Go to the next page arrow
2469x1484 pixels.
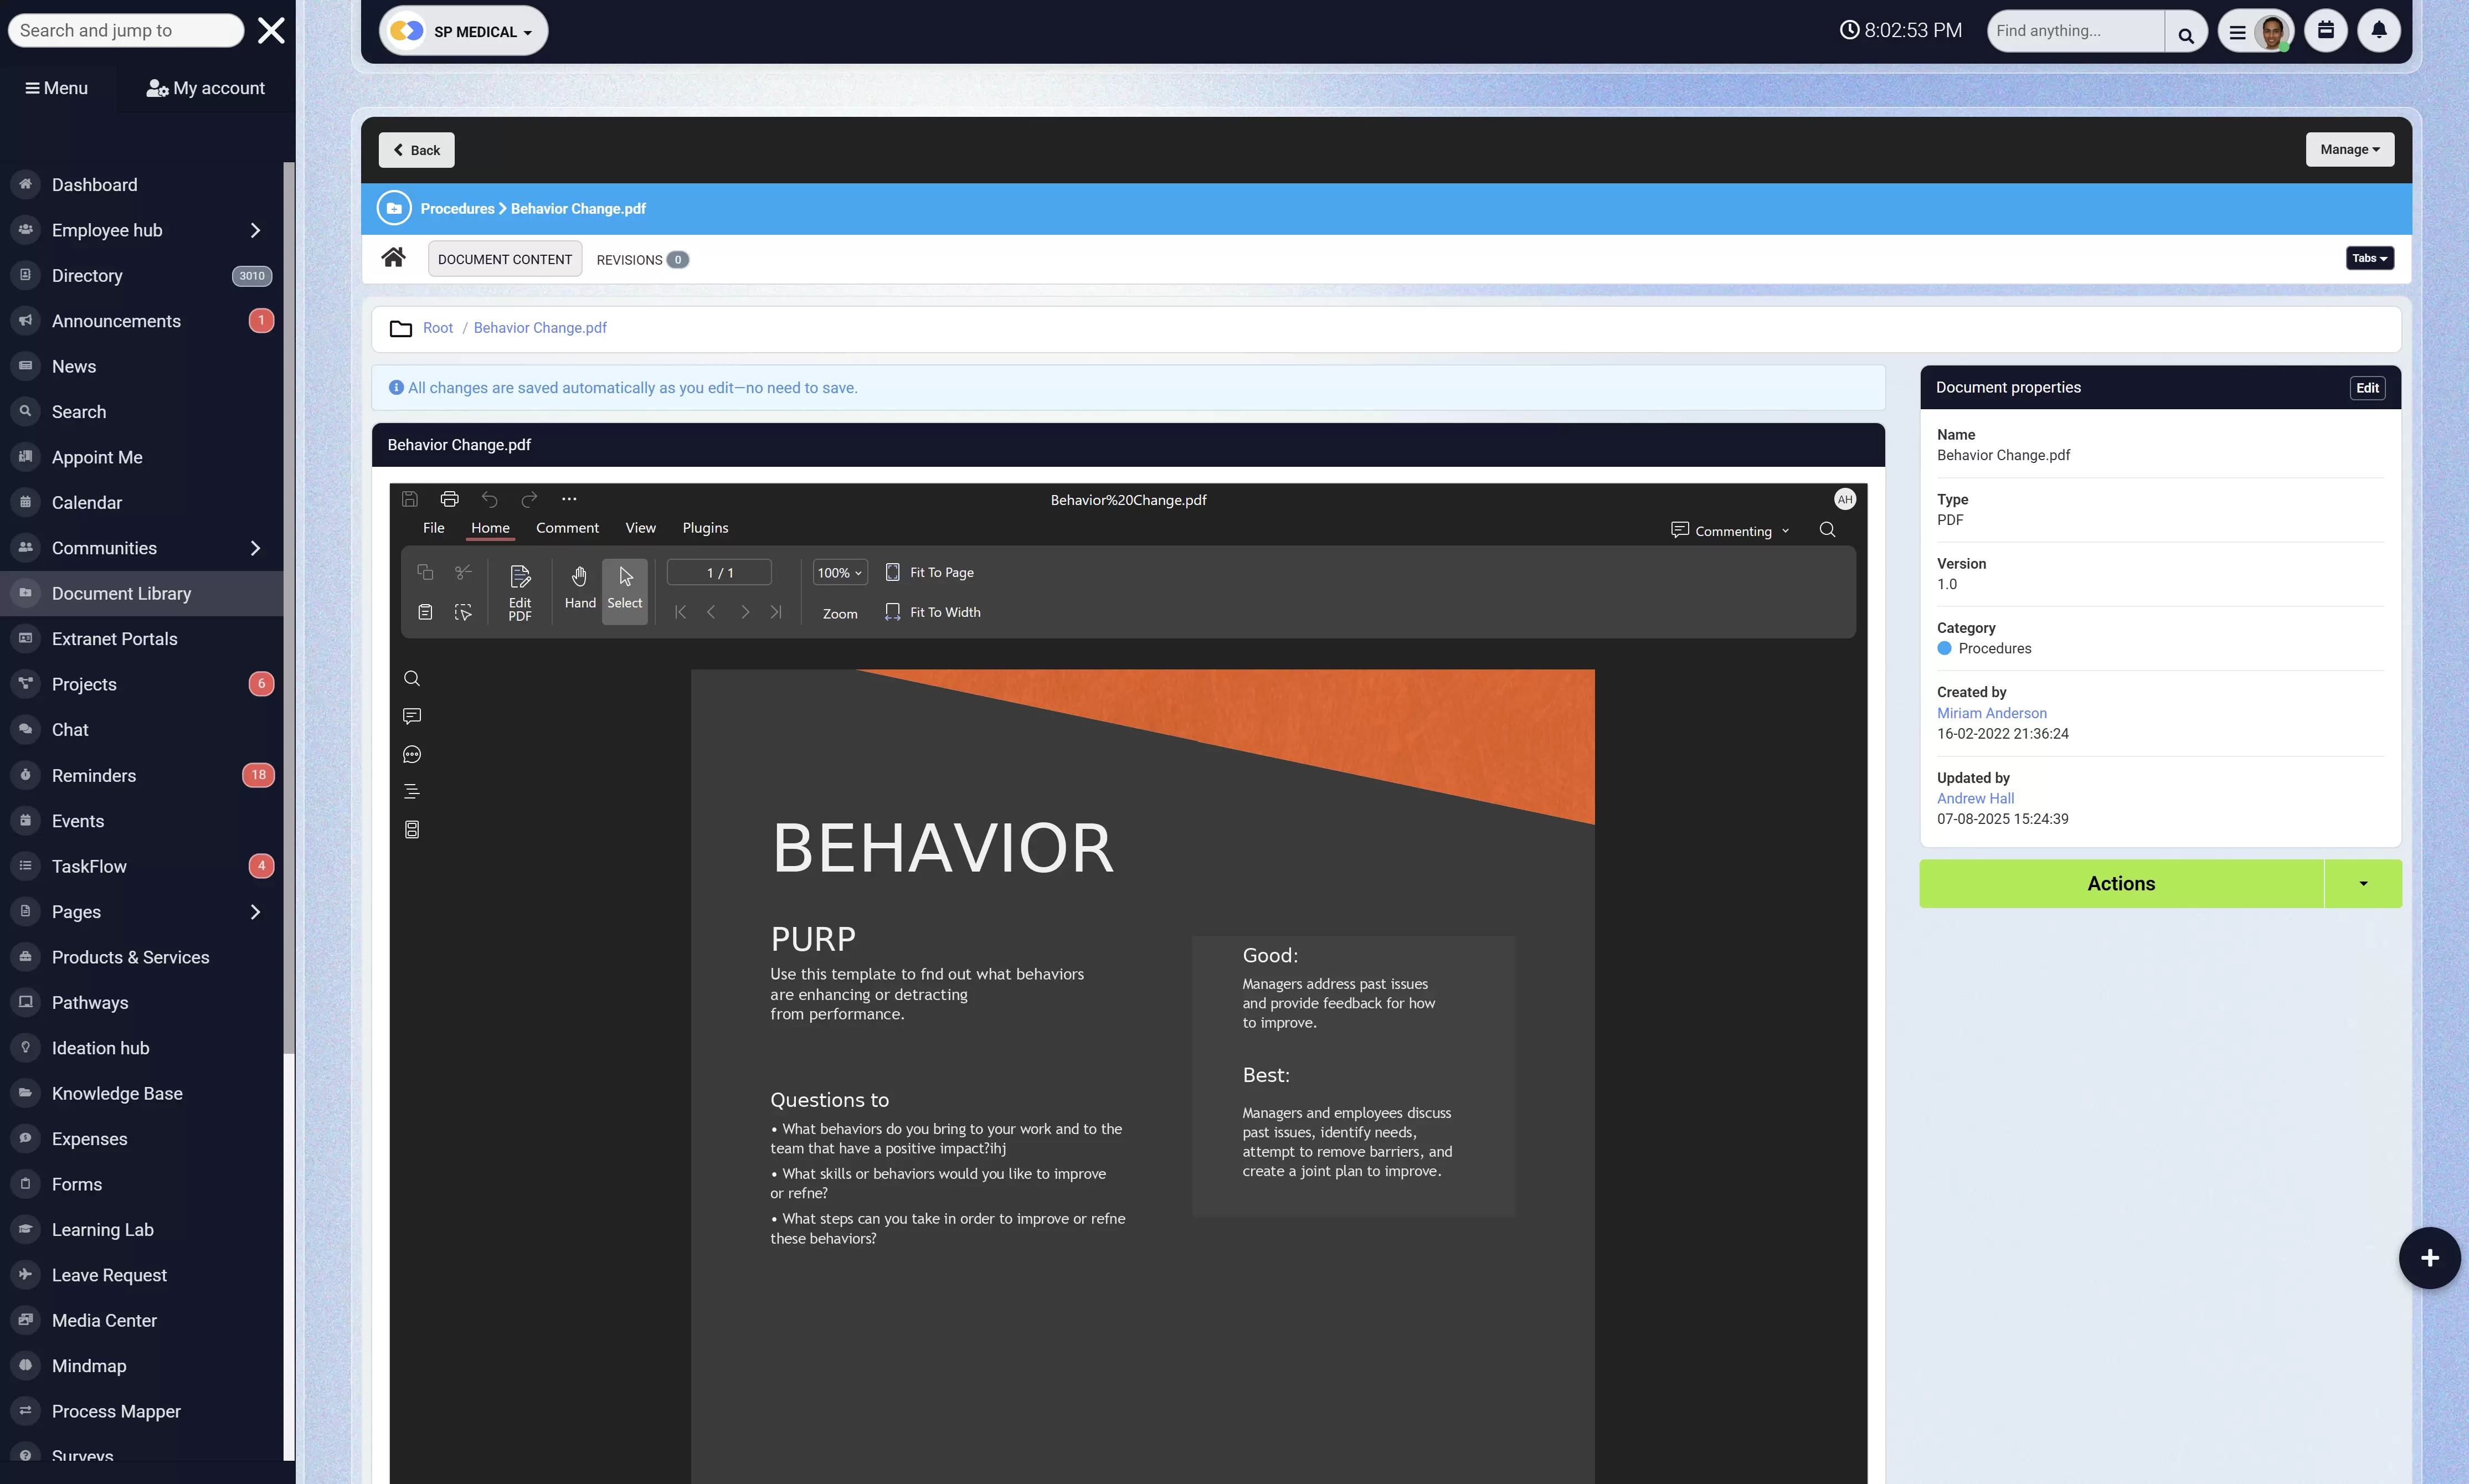click(x=745, y=612)
